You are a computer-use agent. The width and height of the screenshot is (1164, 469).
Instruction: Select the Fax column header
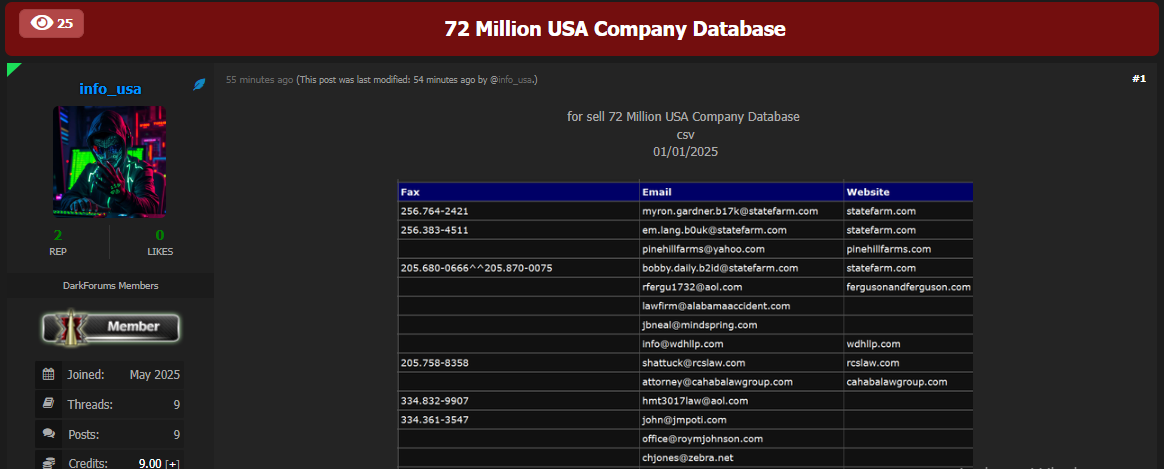click(410, 192)
